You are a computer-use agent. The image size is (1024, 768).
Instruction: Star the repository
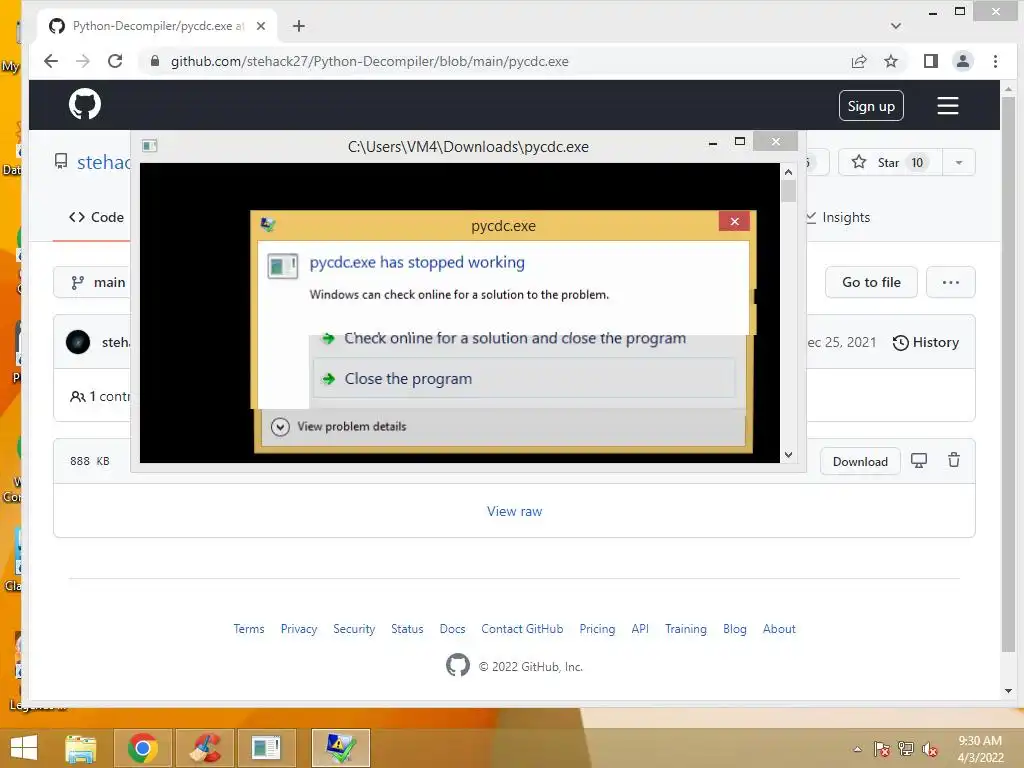tap(889, 163)
